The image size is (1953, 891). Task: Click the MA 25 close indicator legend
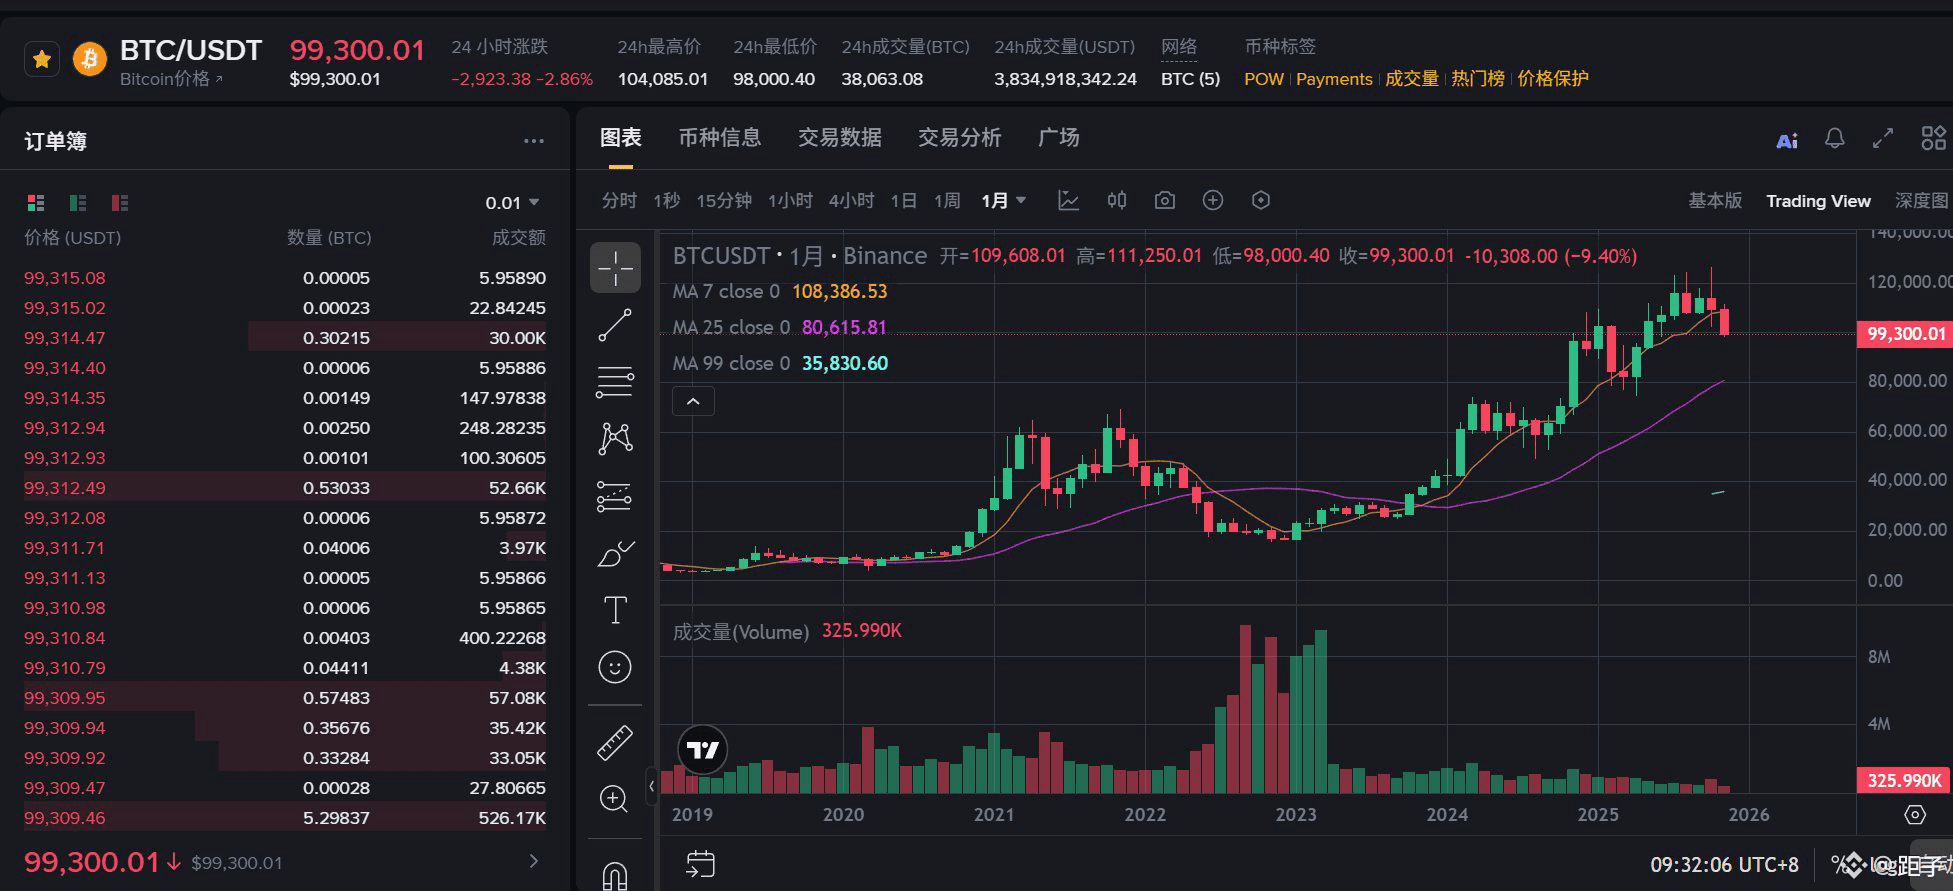click(x=780, y=328)
